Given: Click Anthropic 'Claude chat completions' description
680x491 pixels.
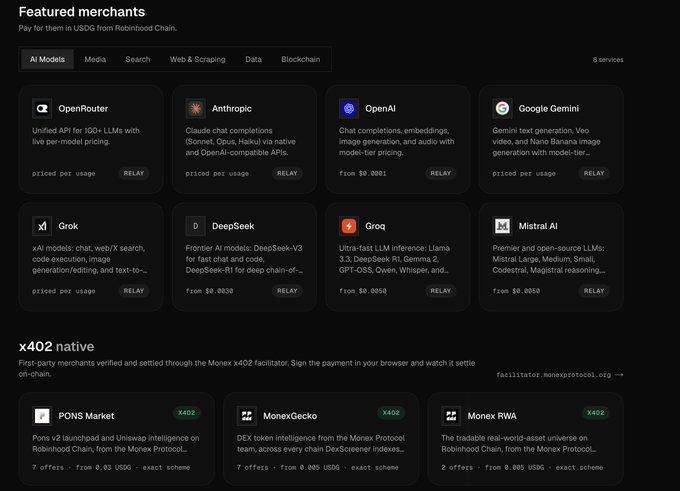Looking at the screenshot, I should click(240, 141).
